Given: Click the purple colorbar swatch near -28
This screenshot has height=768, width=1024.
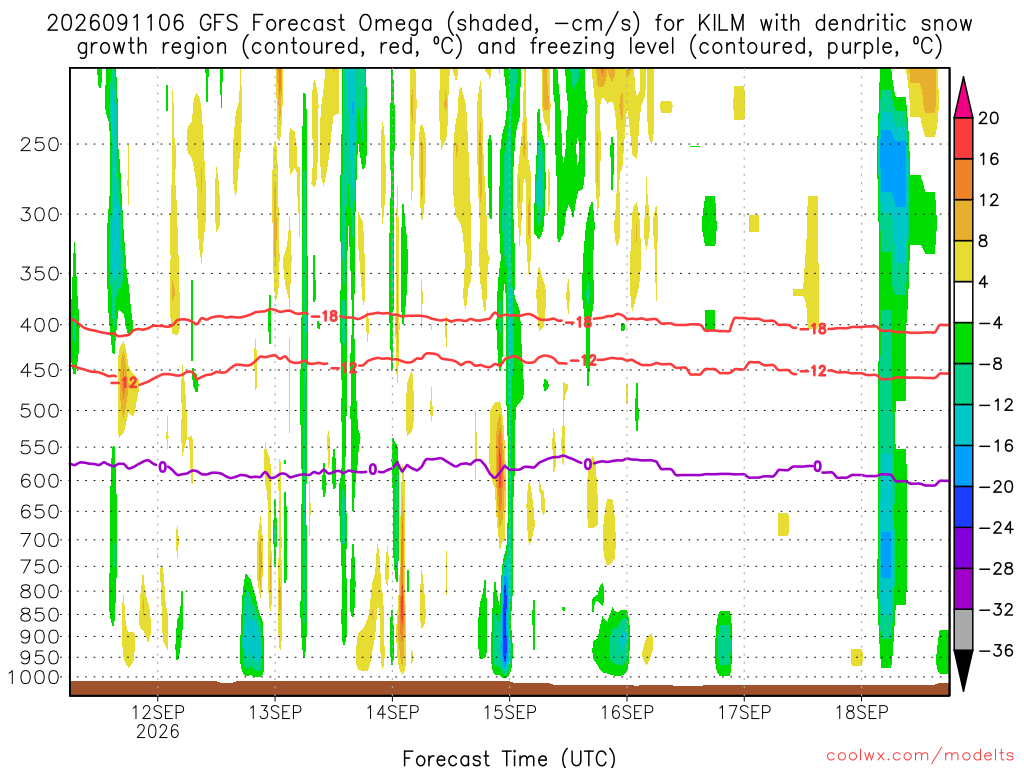Looking at the screenshot, I should tap(963, 548).
